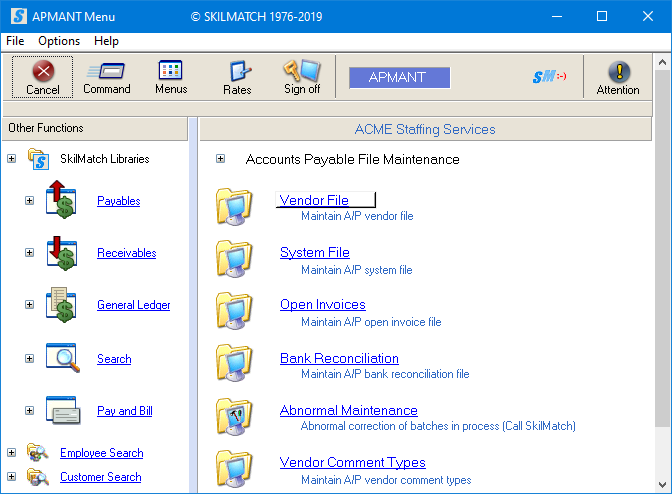
Task: Click 'Accounts Payable File Maintenance' heading
Action: pos(352,159)
